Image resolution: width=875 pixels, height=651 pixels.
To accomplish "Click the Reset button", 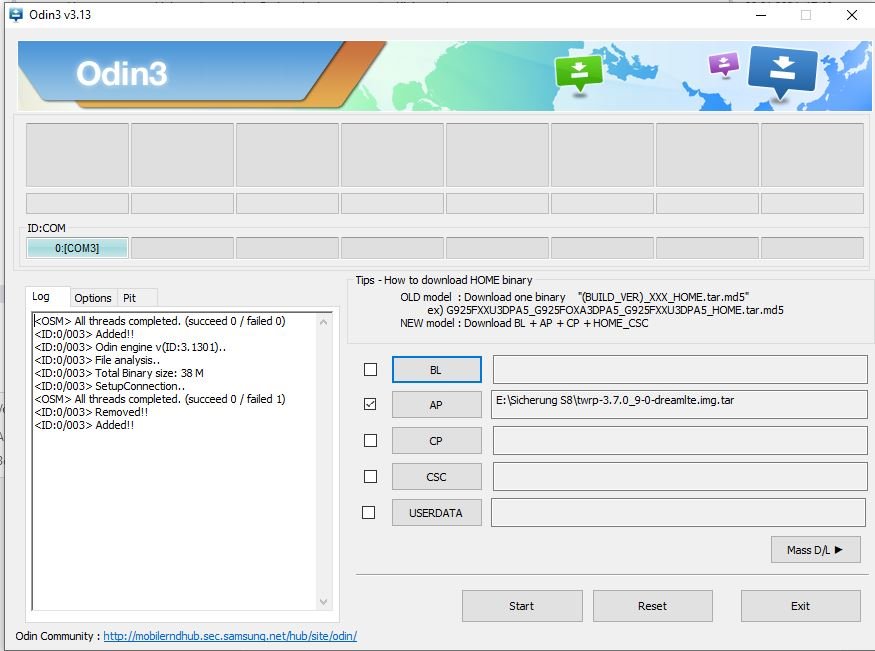I will (x=652, y=606).
